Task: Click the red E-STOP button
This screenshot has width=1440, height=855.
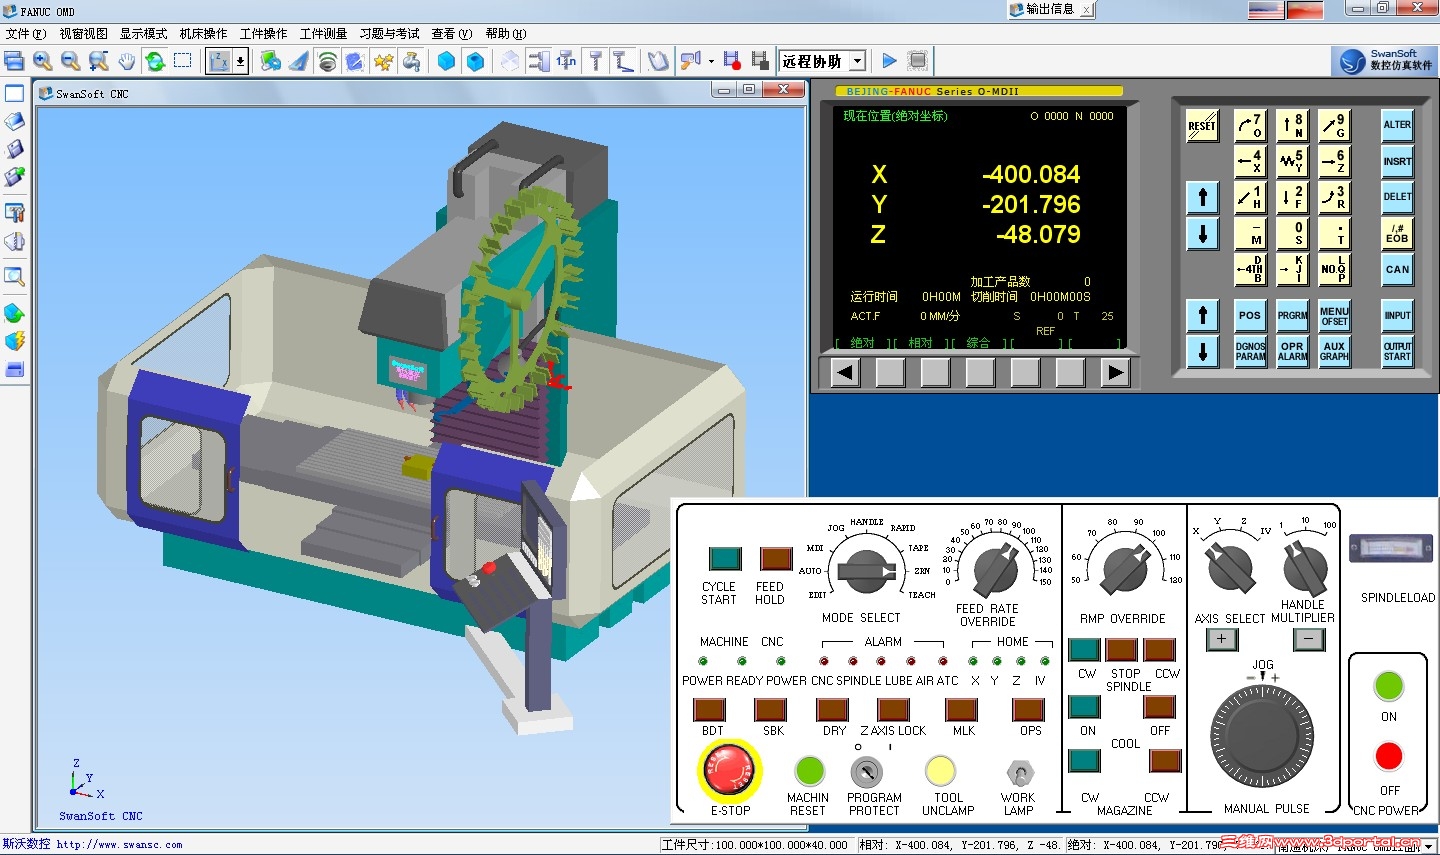Action: pos(729,770)
